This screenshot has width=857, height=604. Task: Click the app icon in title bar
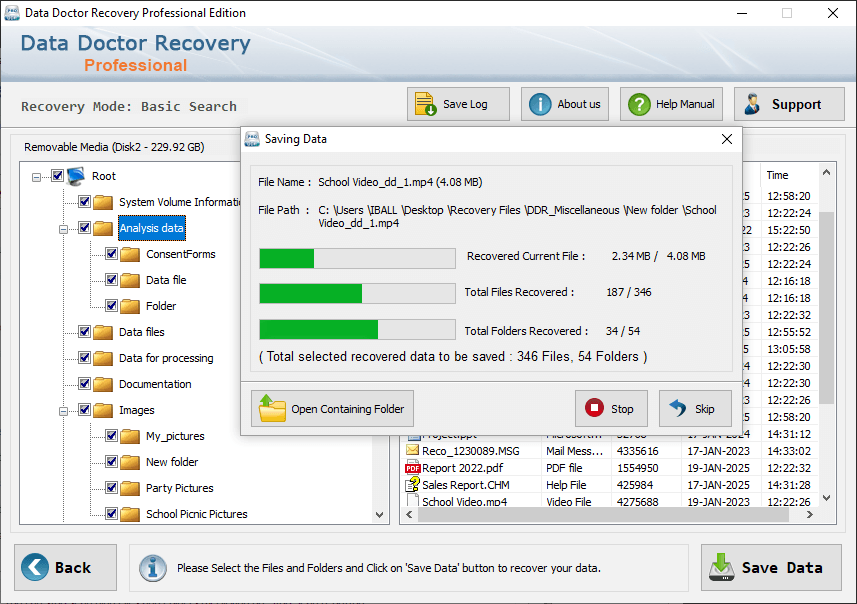[12, 13]
